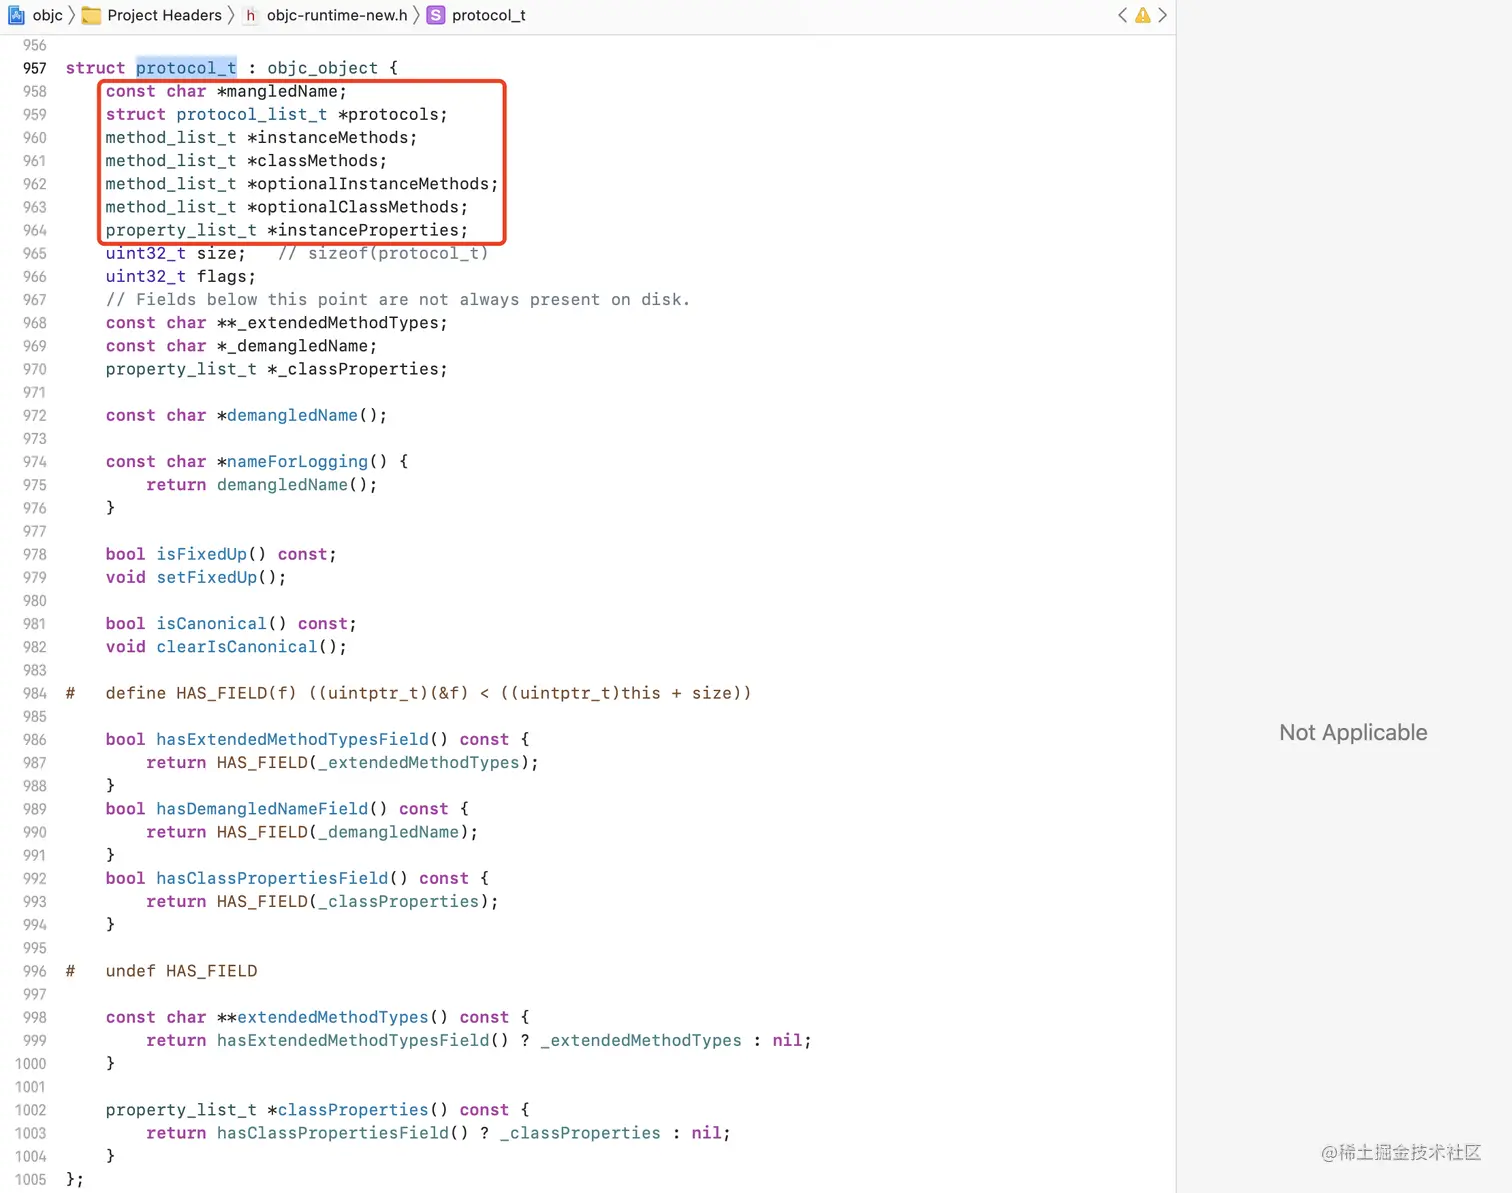Click optionalClassMethods field

(x=357, y=207)
